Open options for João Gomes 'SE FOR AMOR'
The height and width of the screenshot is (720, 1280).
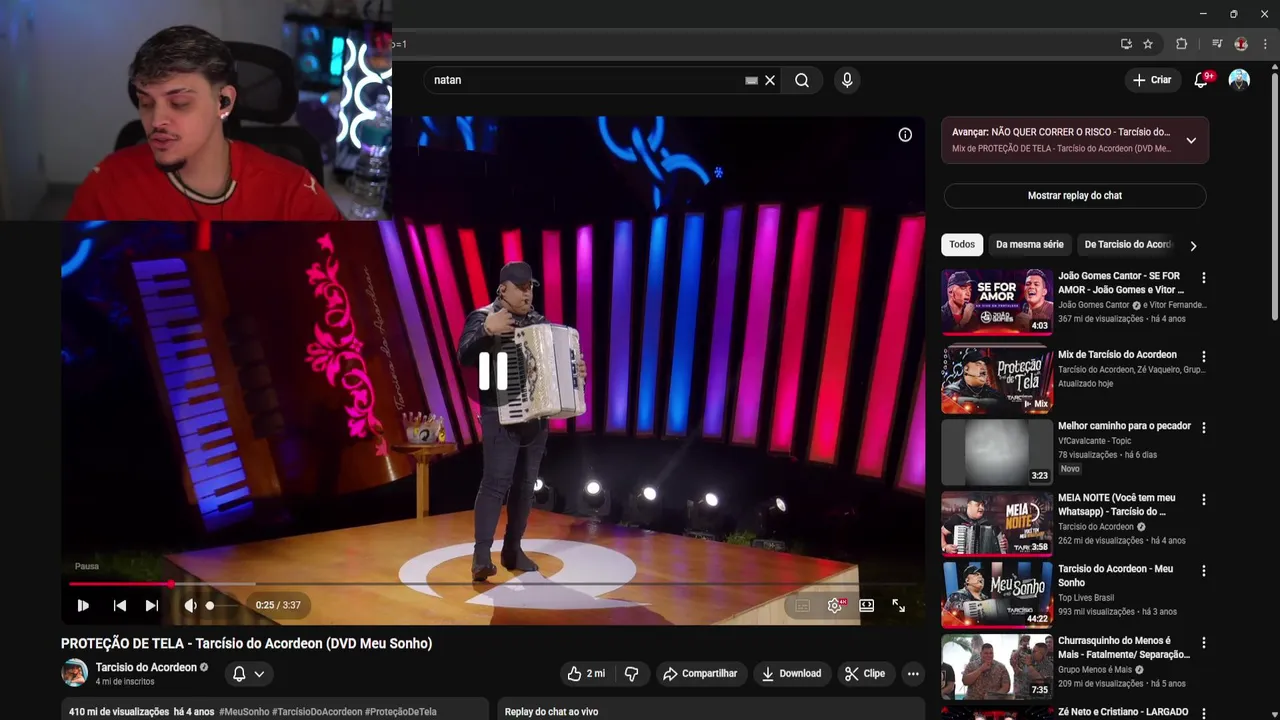click(x=1204, y=278)
